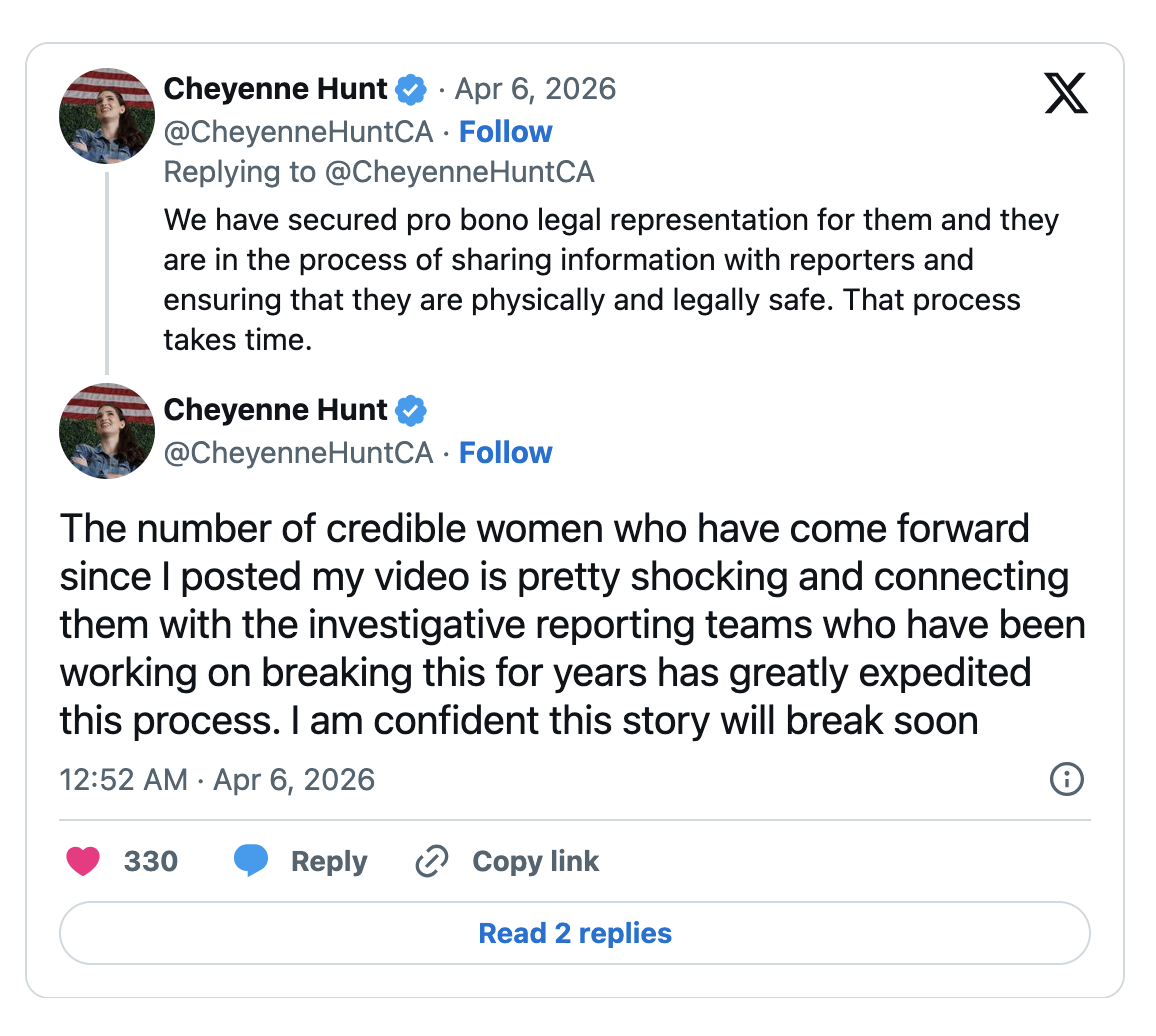Click the chain link icon
1156x1036 pixels.
point(431,861)
